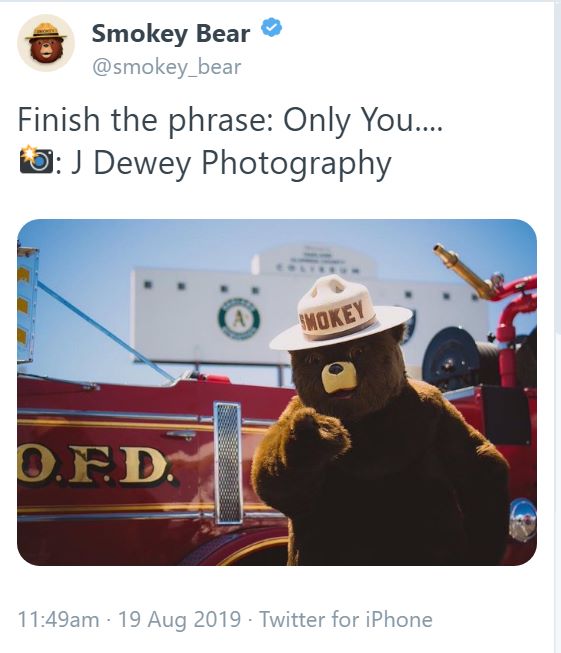Select the "Finish the phrase: Only You...." text
The image size is (561, 653).
(230, 120)
